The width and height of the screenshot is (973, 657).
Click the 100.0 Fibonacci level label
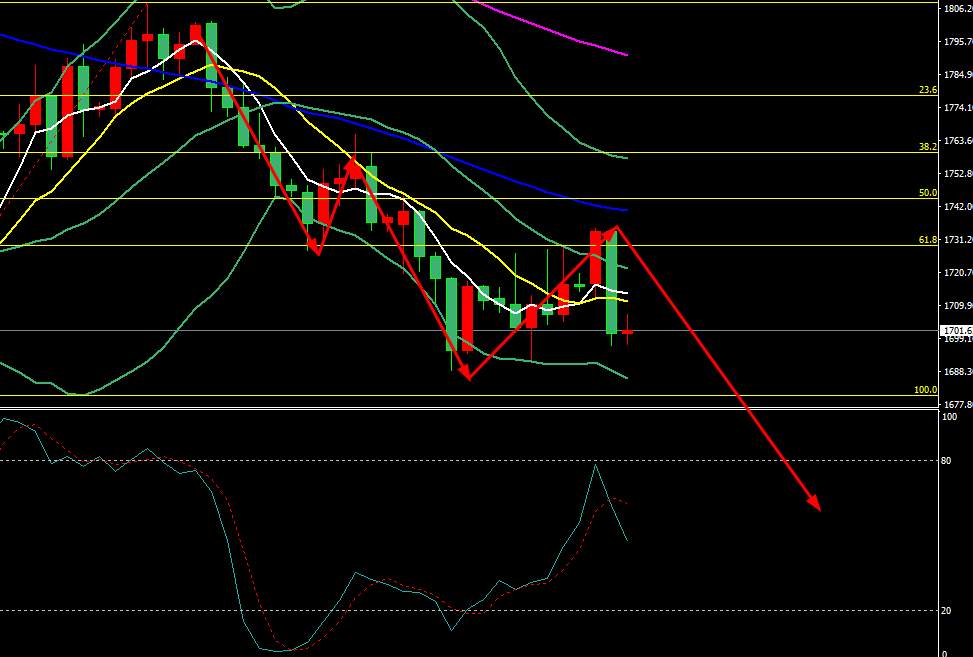[x=925, y=390]
